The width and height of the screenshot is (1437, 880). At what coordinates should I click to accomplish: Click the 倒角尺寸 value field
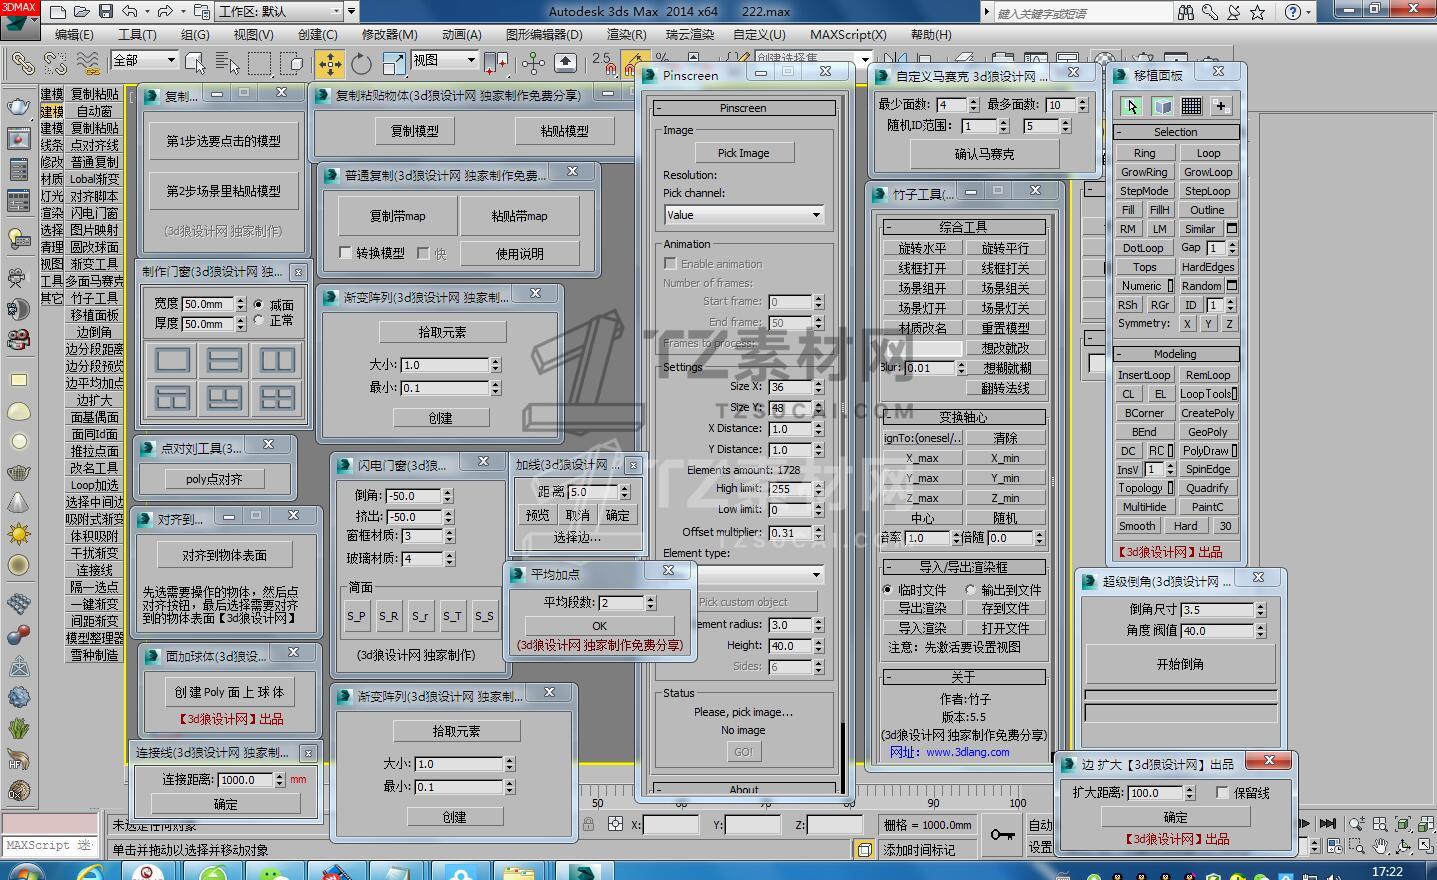coord(1216,610)
